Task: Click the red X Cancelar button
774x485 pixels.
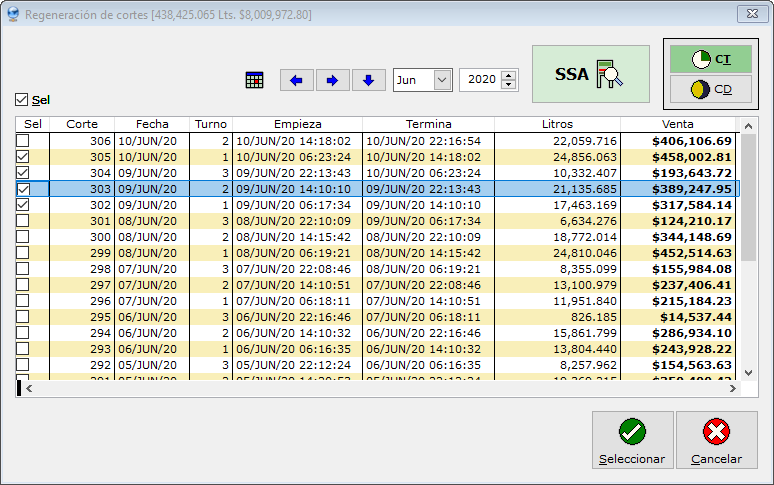Action: coord(716,440)
